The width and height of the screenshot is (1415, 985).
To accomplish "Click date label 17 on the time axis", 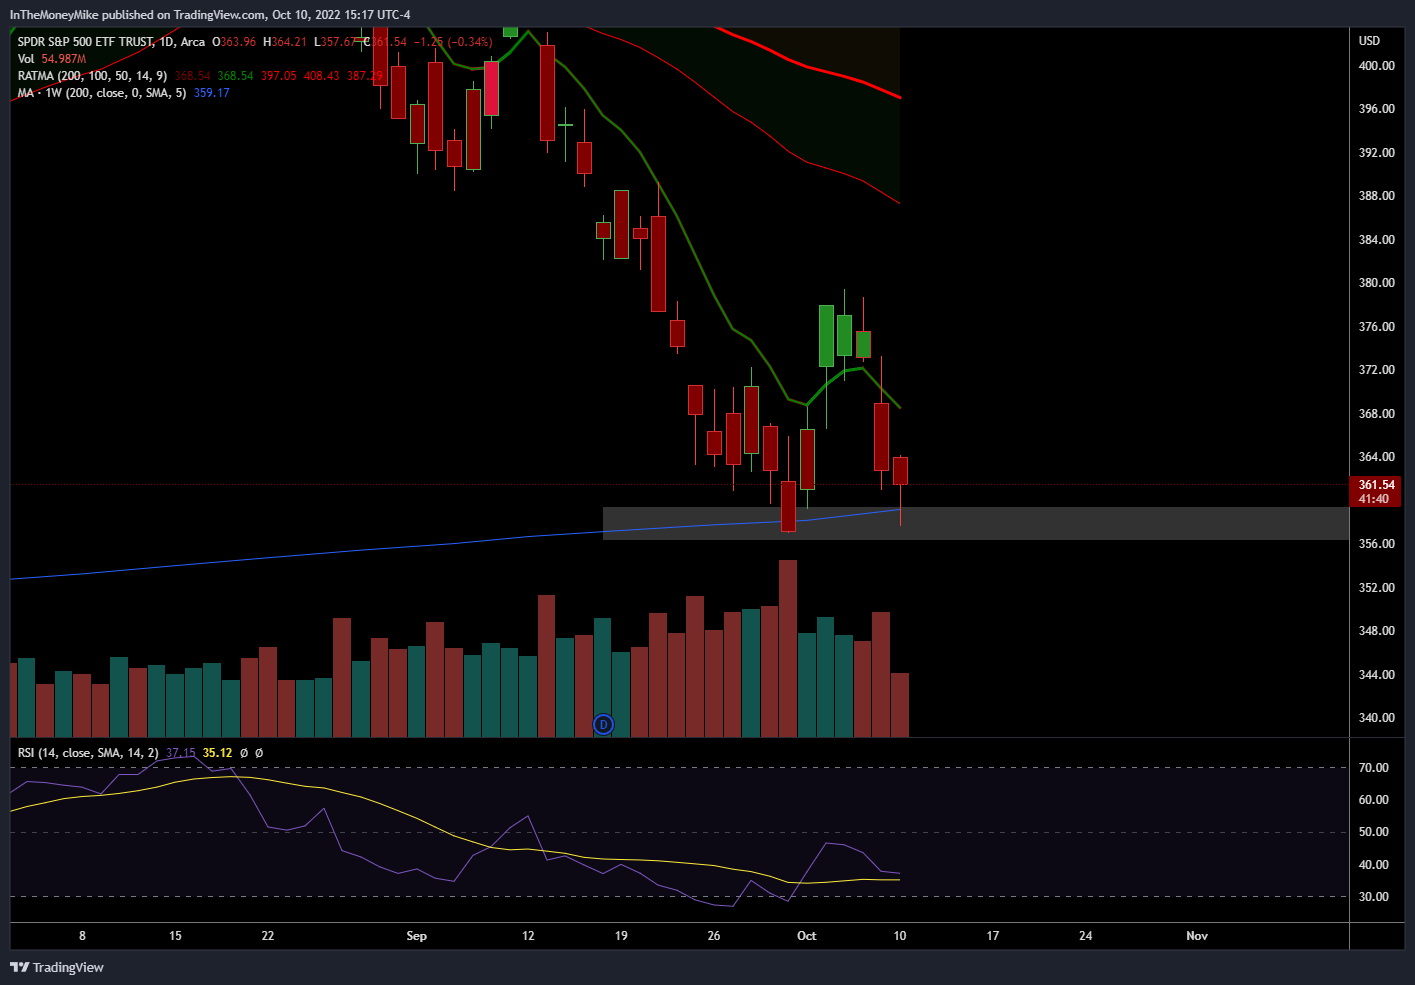I will [x=993, y=936].
